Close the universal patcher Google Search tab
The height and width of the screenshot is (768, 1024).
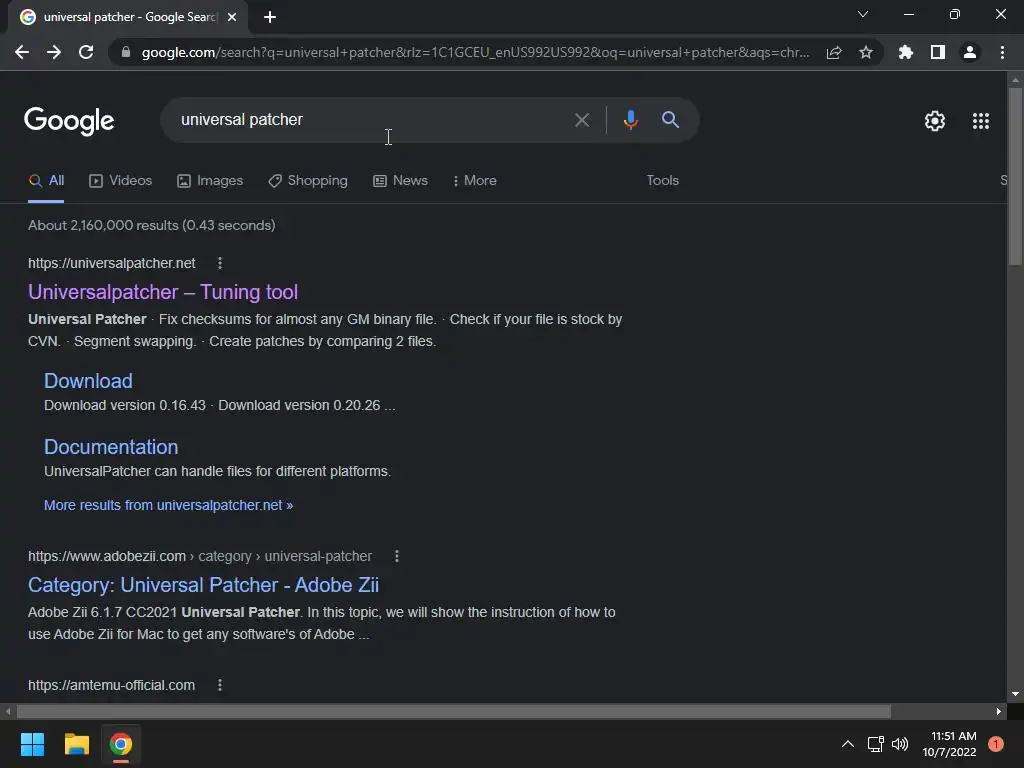232,17
